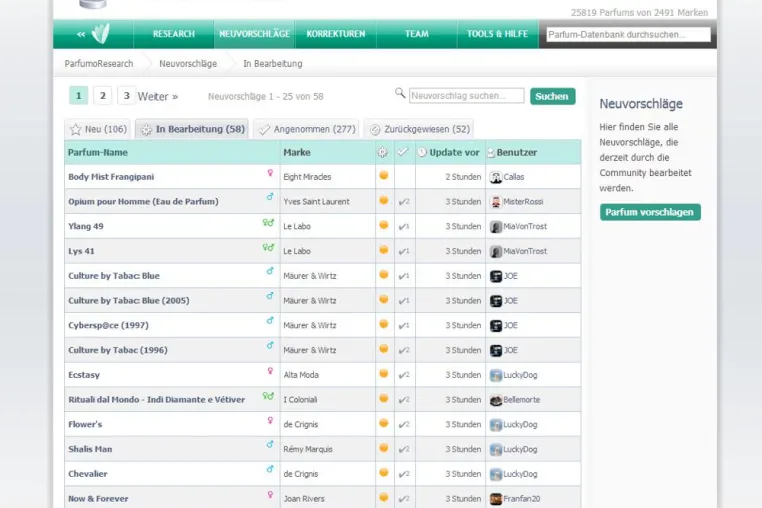Image resolution: width=762 pixels, height=508 pixels.
Task: Click the male gender icon for Shalis Man
Action: (x=270, y=444)
